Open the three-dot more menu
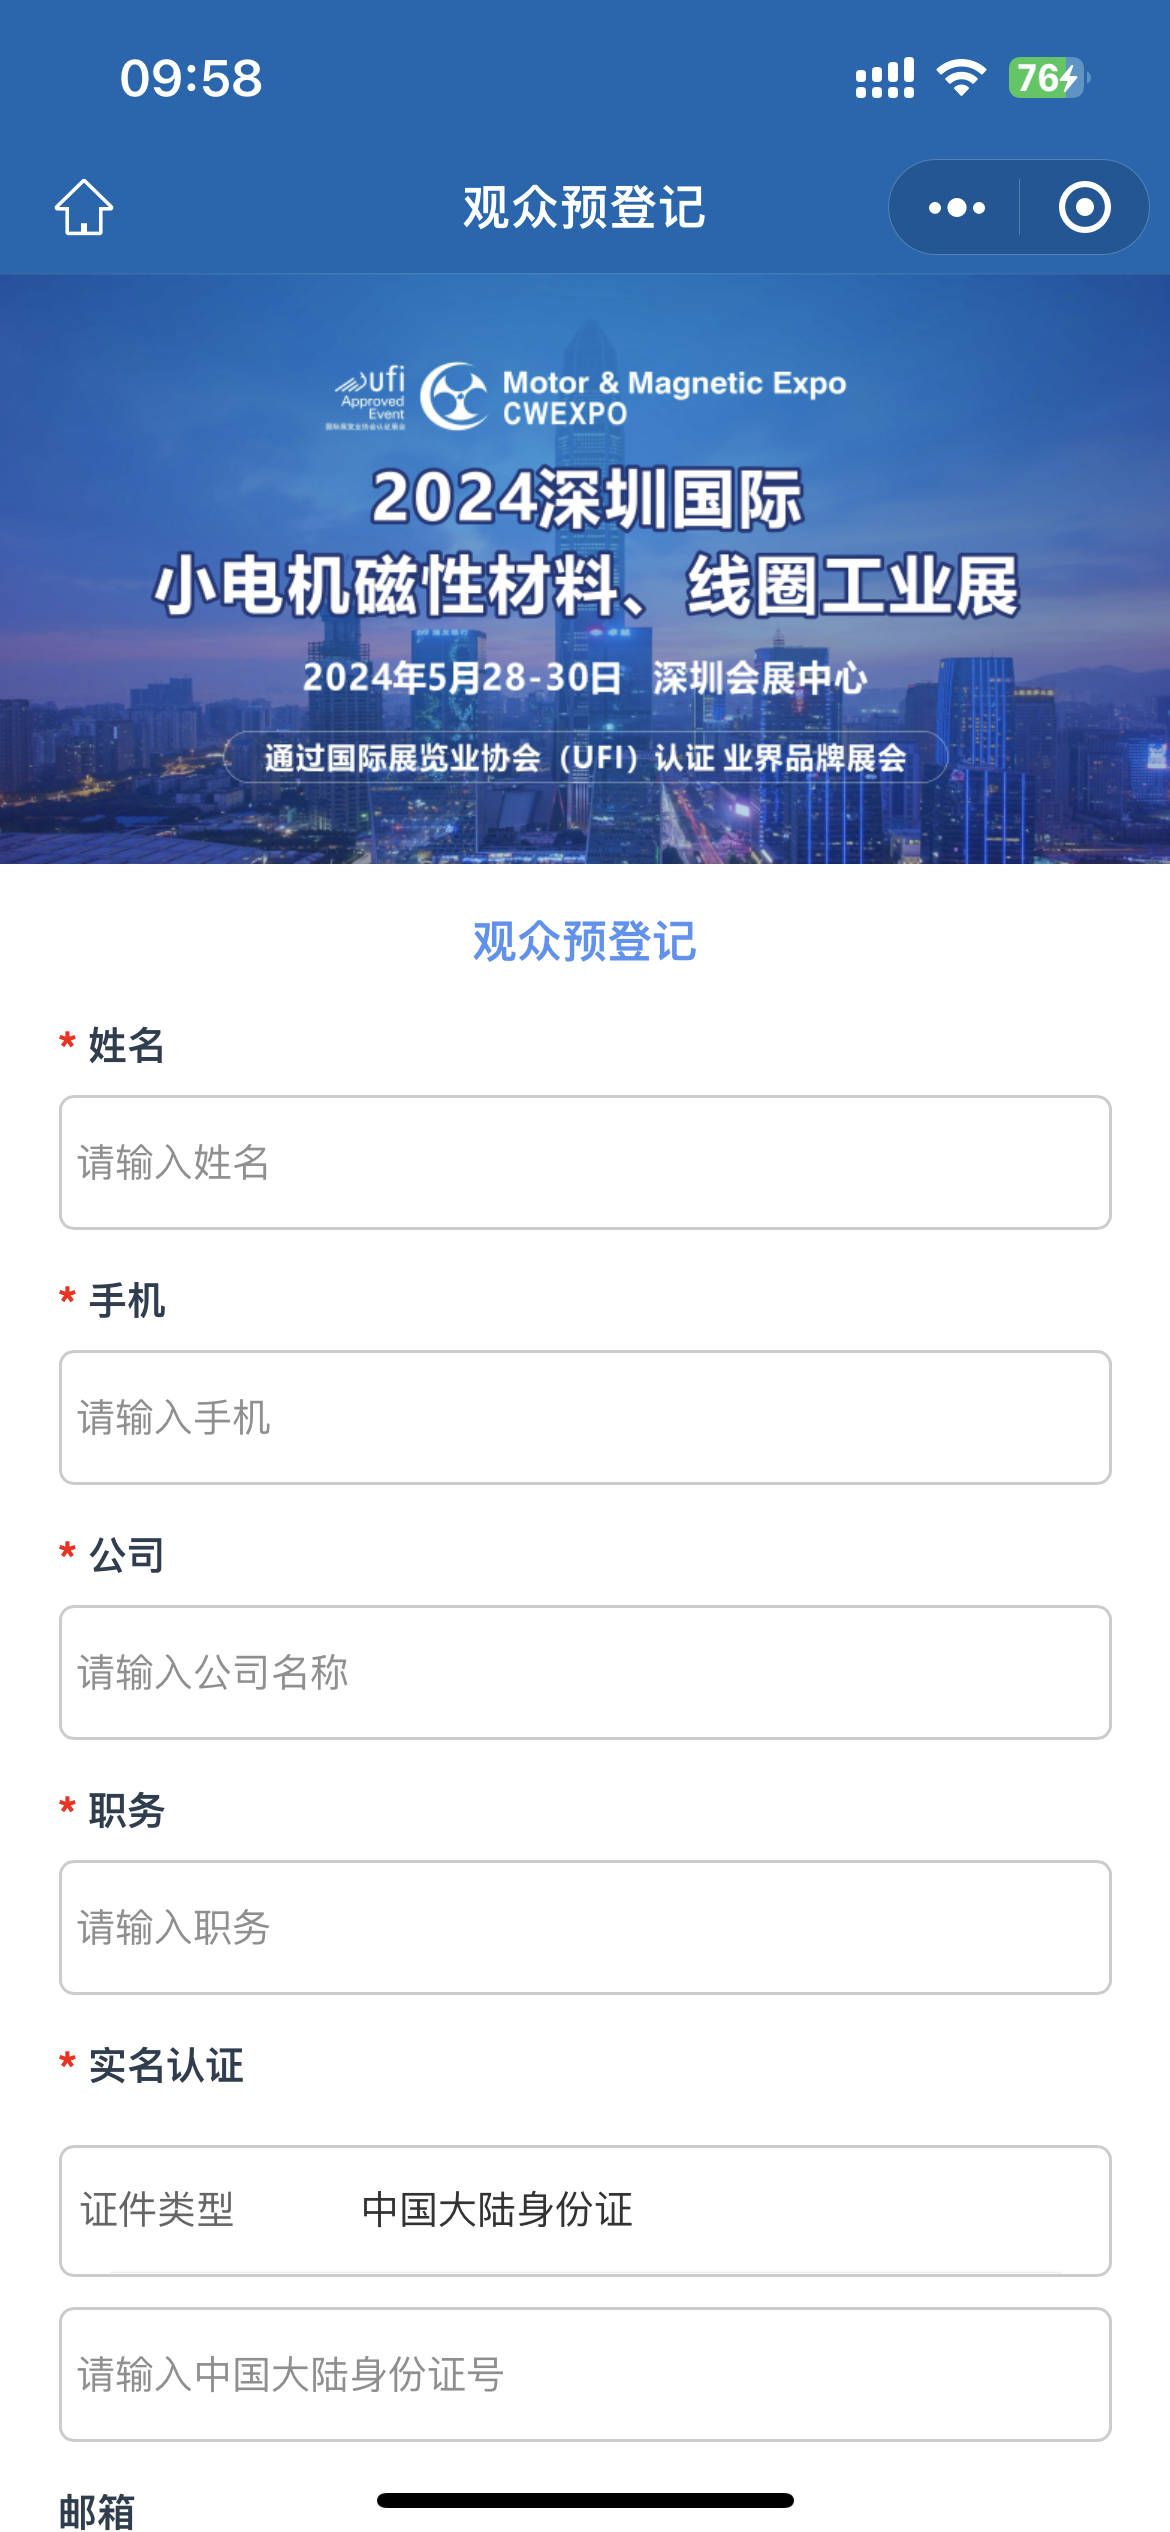 pyautogui.click(x=956, y=208)
